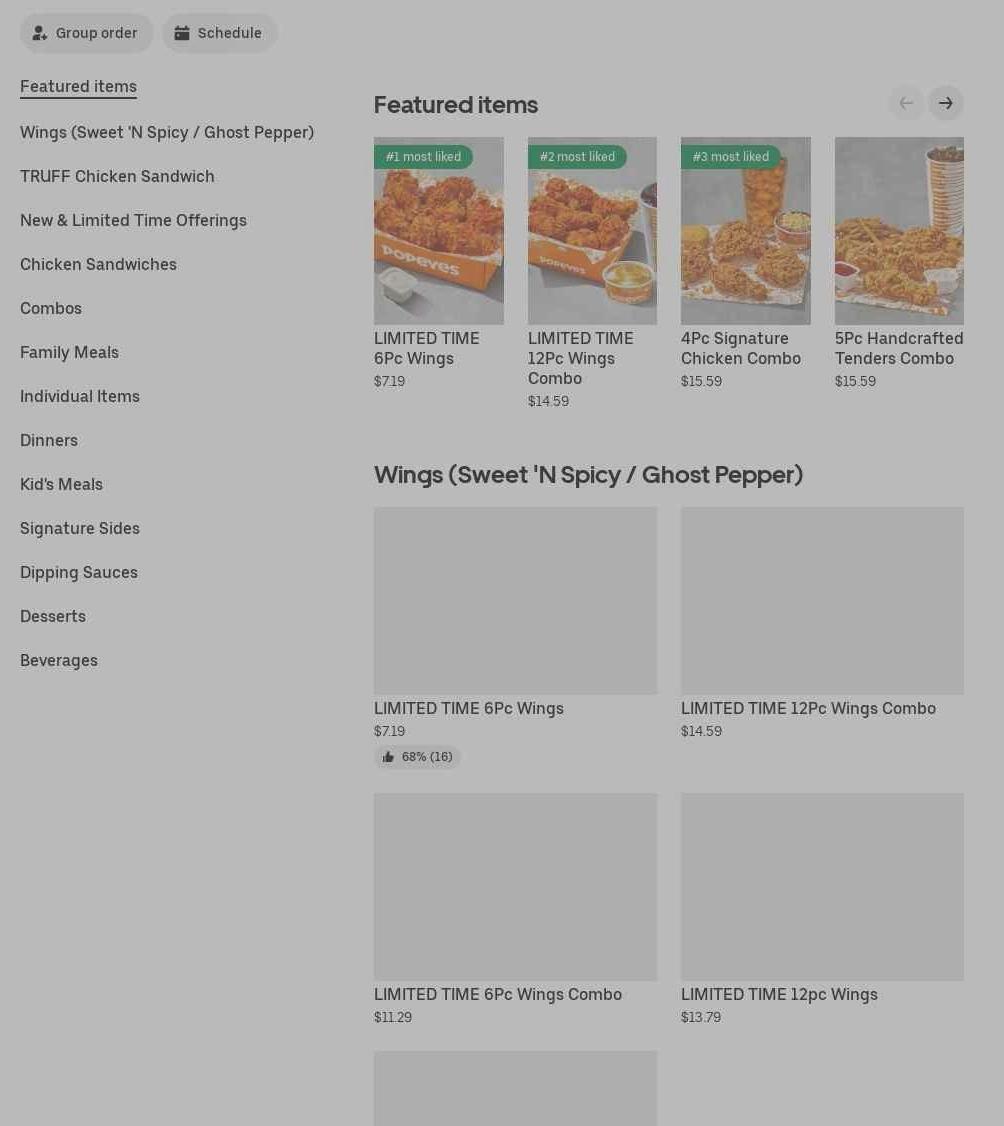Screen dimensions: 1004x1126
Task: Open the New & Limited Time Offerings category
Action: (x=134, y=220)
